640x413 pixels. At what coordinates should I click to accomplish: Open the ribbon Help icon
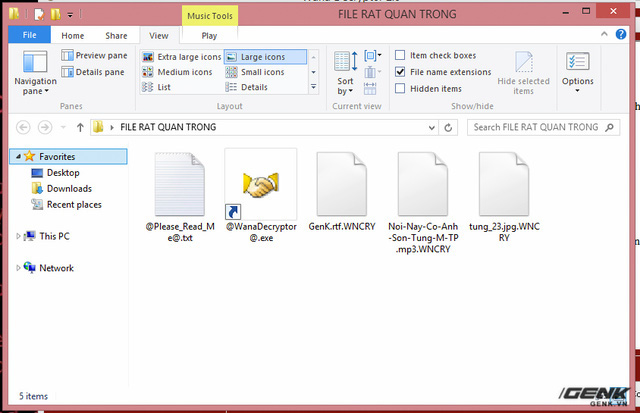click(x=621, y=34)
